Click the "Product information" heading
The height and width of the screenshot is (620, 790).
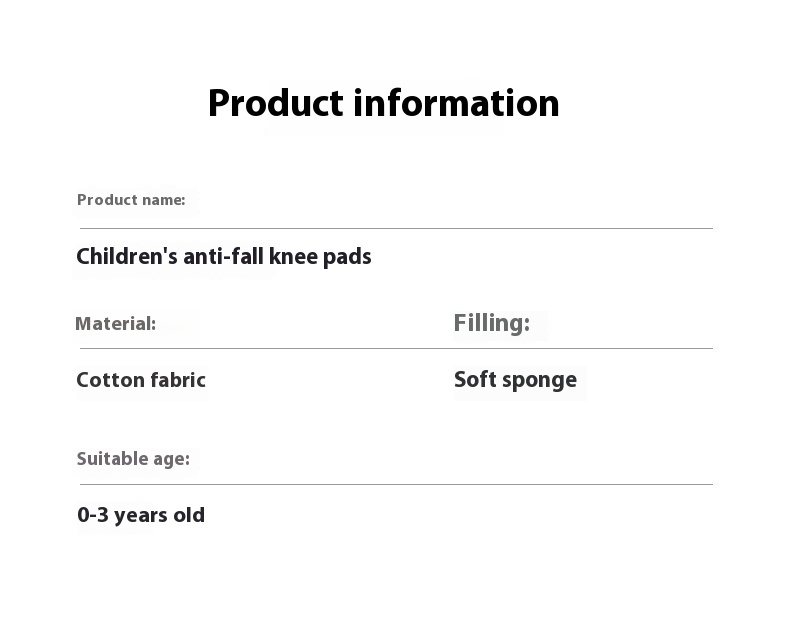tap(383, 104)
